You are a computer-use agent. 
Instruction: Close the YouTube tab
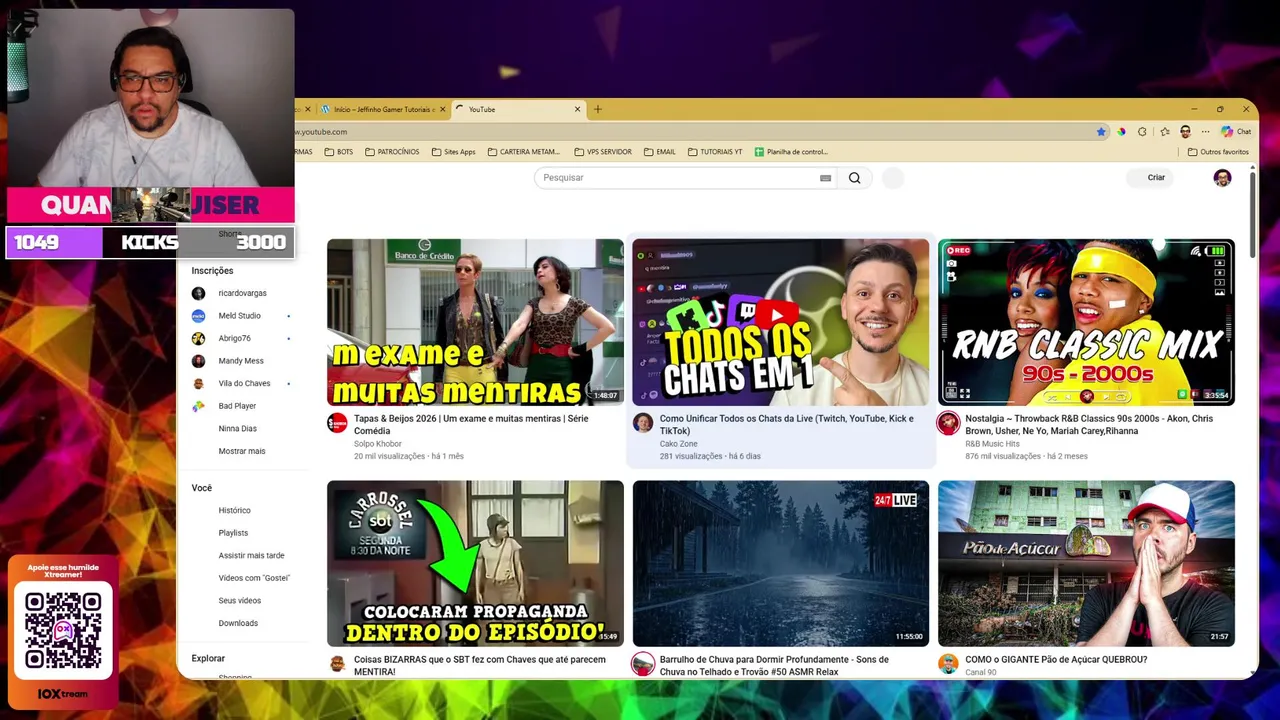[577, 109]
